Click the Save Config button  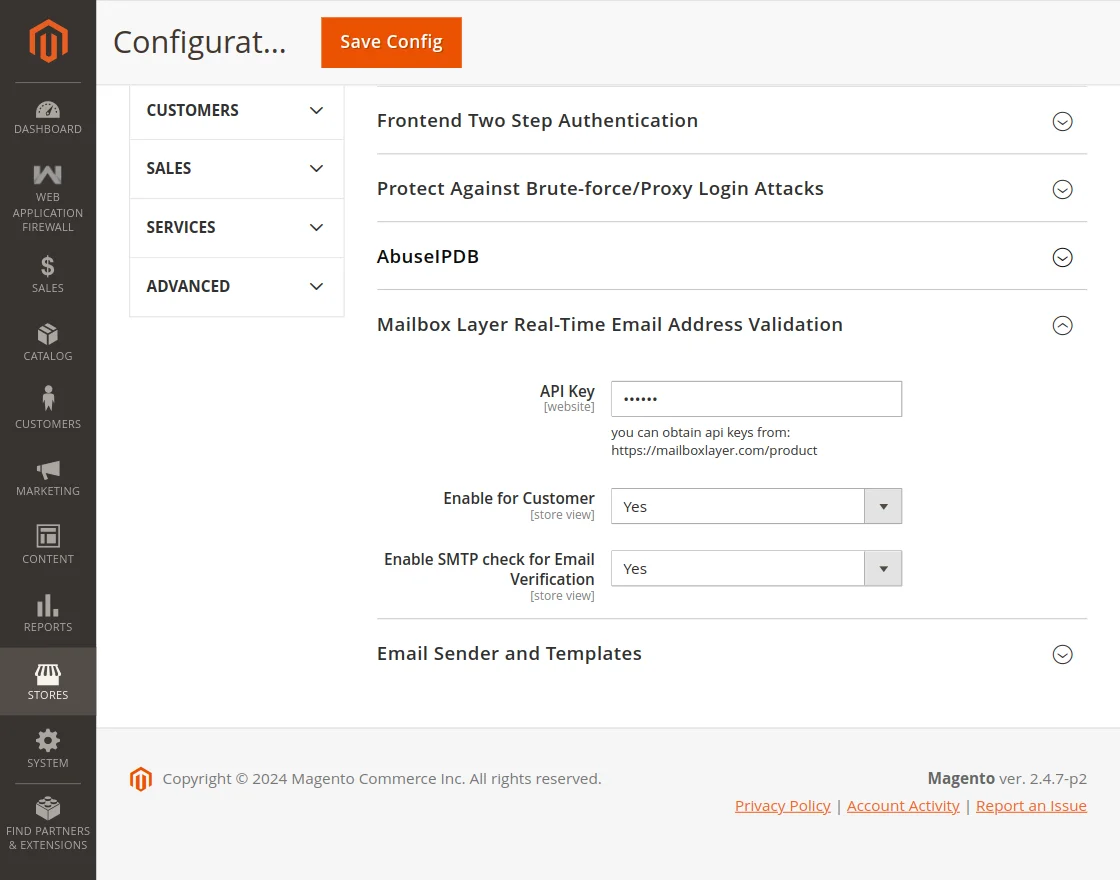[x=391, y=43]
